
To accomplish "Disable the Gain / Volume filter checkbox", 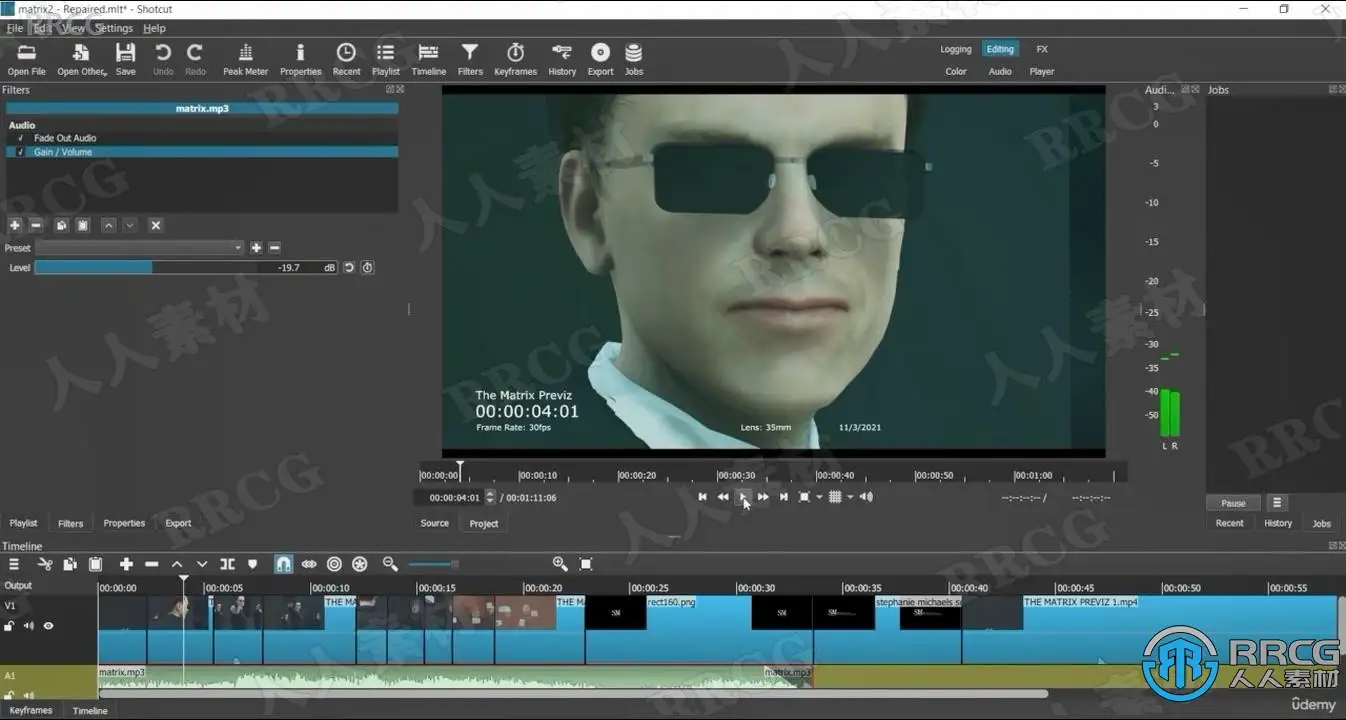I will pos(20,152).
